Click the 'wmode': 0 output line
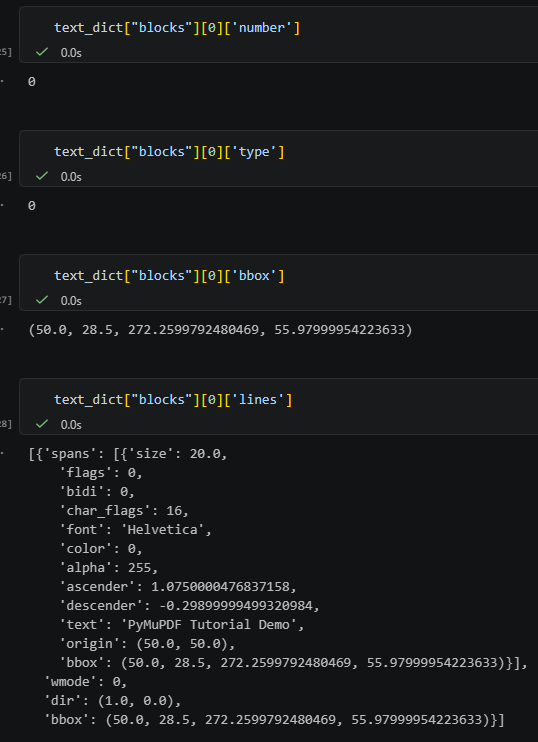 [86, 682]
